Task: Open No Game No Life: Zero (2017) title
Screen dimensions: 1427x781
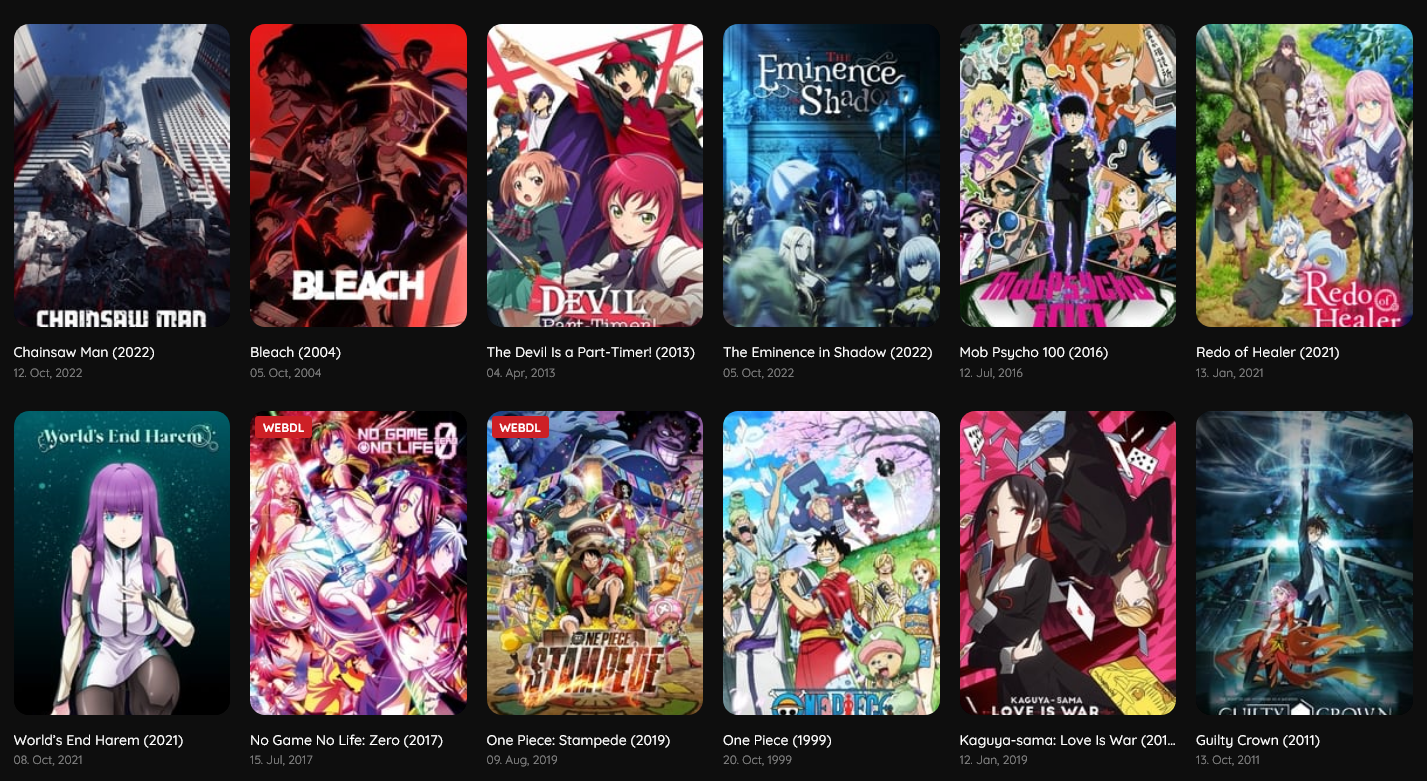Action: click(347, 740)
